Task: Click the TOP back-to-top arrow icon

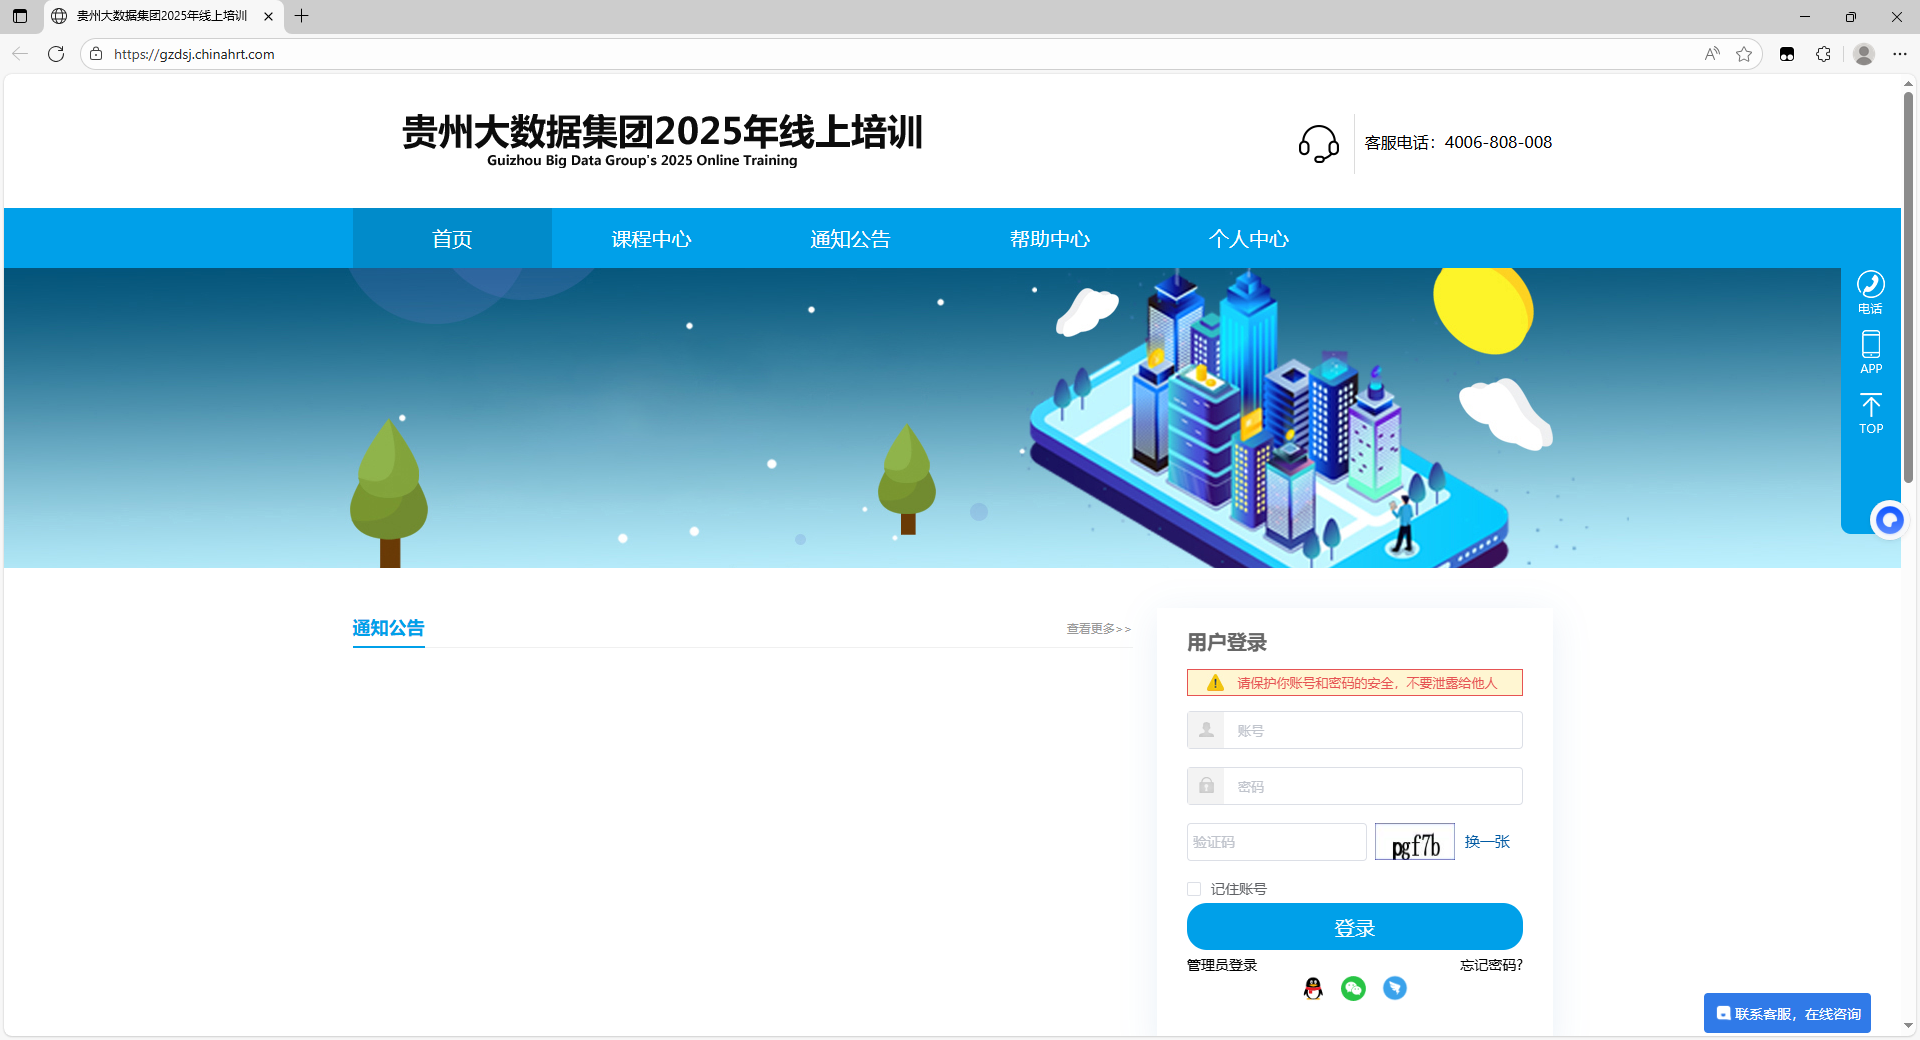Action: [1870, 412]
